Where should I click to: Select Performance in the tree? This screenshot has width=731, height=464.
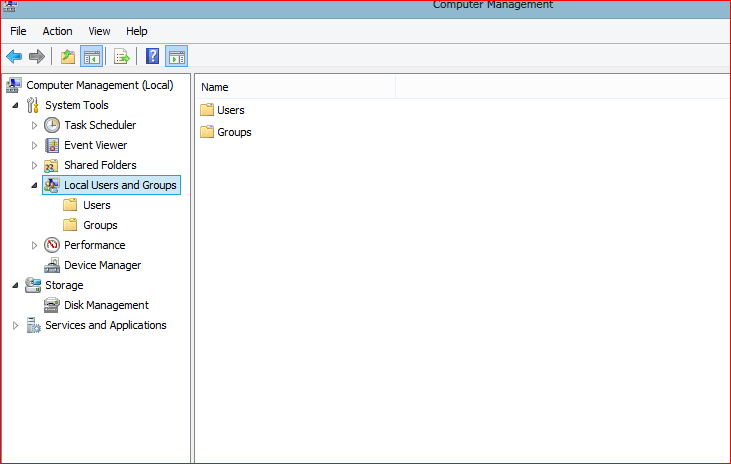click(95, 245)
